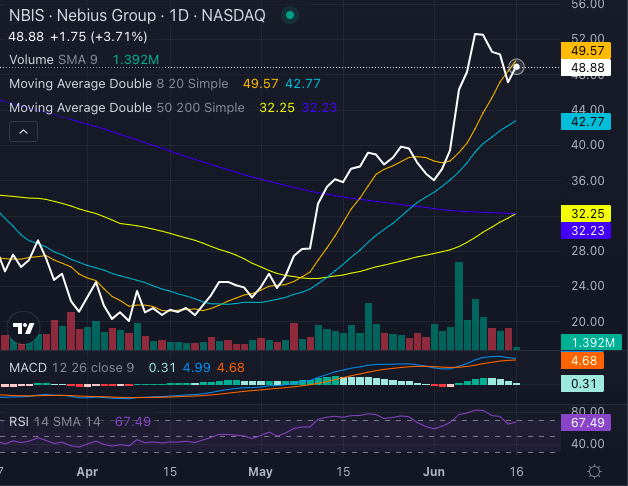Click the purple 32.23 price axis label

586,231
